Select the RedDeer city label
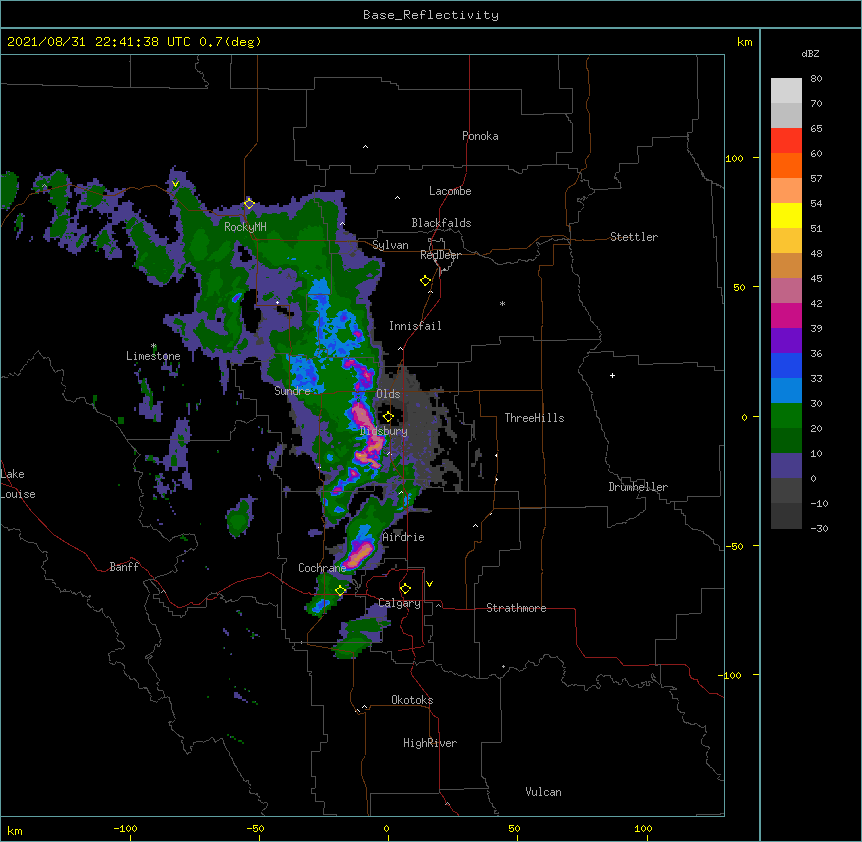Viewport: 862px width, 842px height. pyautogui.click(x=440, y=255)
